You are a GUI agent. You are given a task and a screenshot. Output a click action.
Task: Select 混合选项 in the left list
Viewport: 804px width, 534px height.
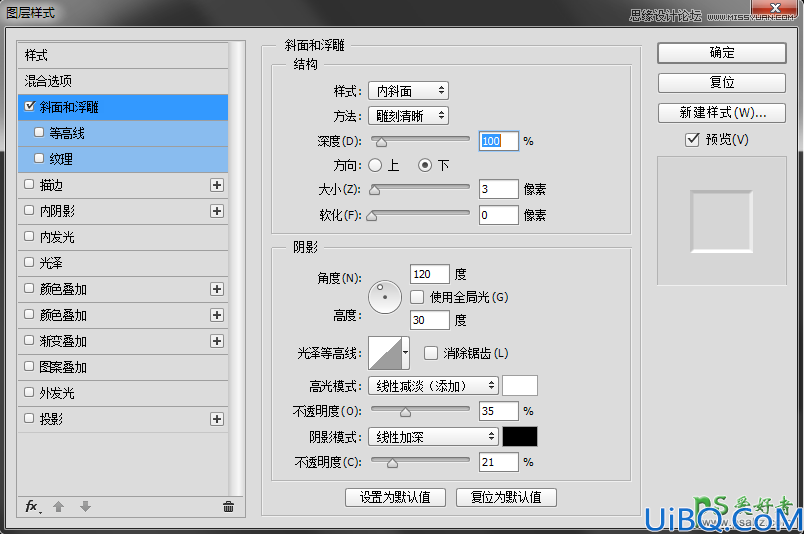click(x=123, y=81)
